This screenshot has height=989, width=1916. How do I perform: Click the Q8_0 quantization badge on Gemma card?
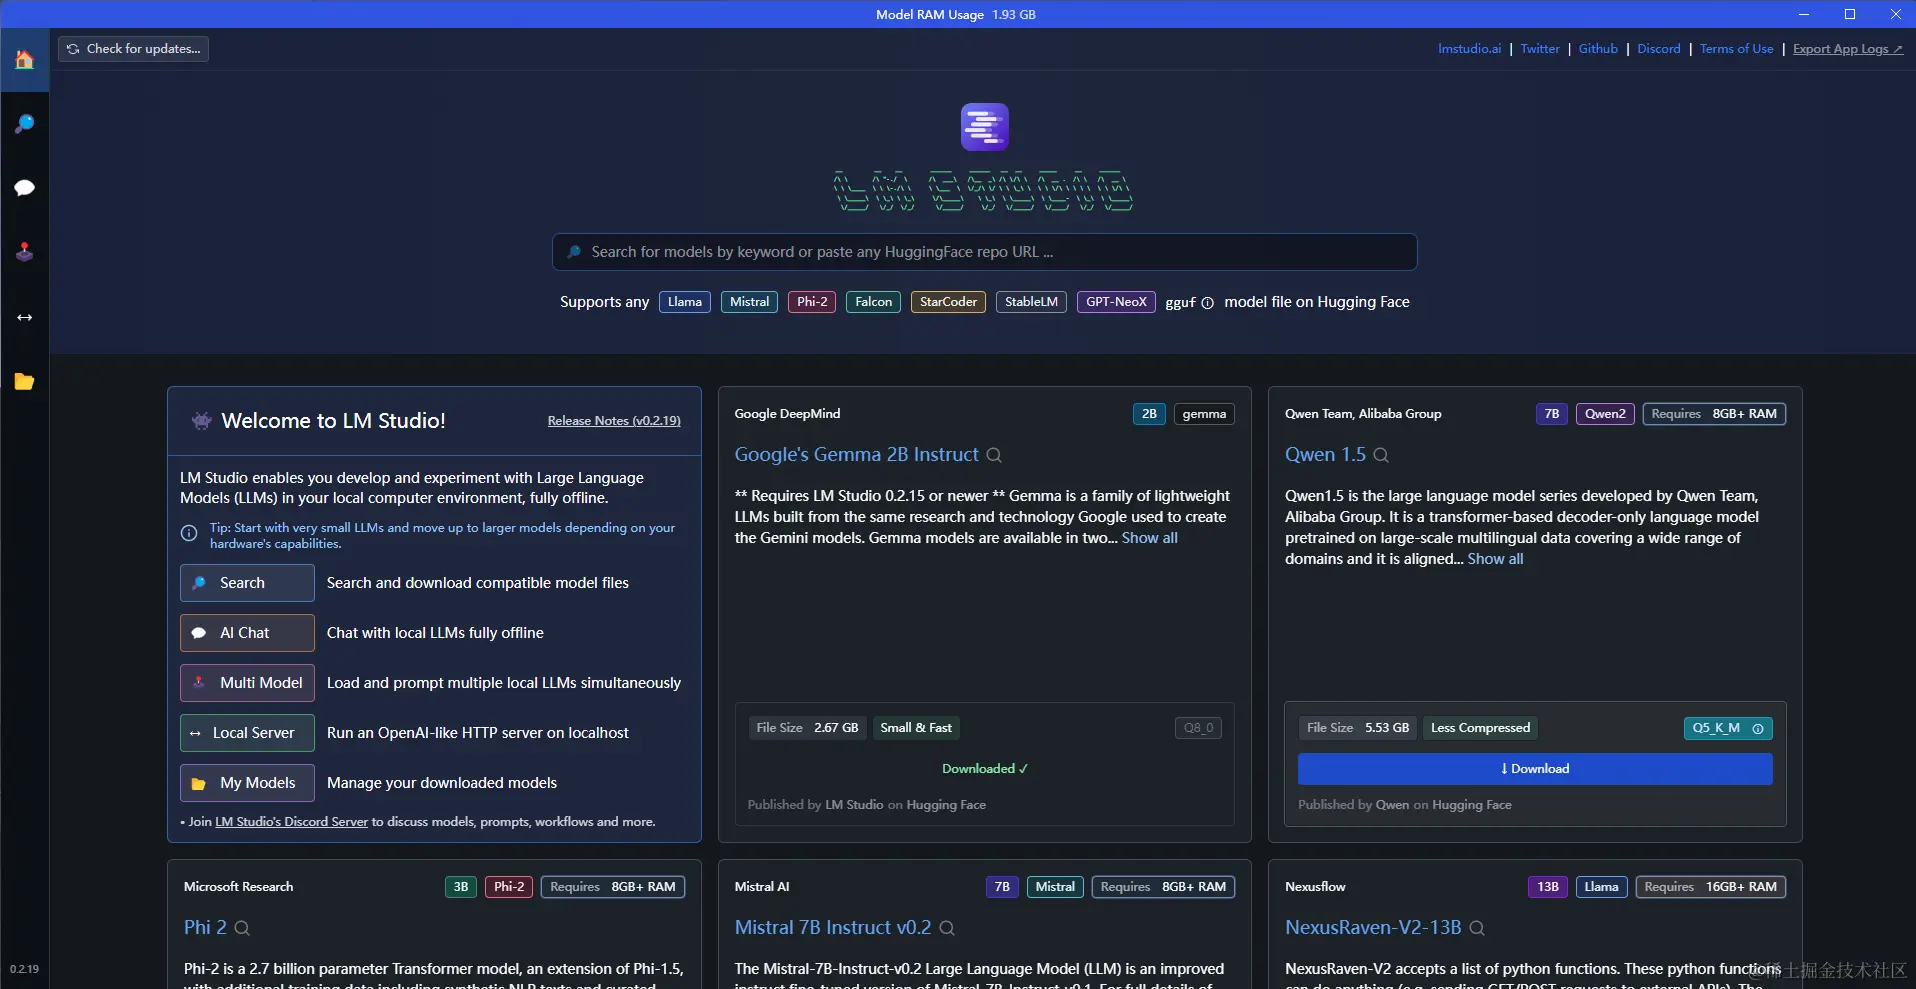tap(1198, 728)
